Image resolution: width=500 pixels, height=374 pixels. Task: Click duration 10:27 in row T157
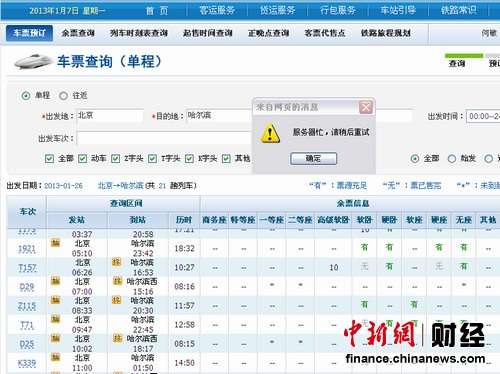(184, 267)
